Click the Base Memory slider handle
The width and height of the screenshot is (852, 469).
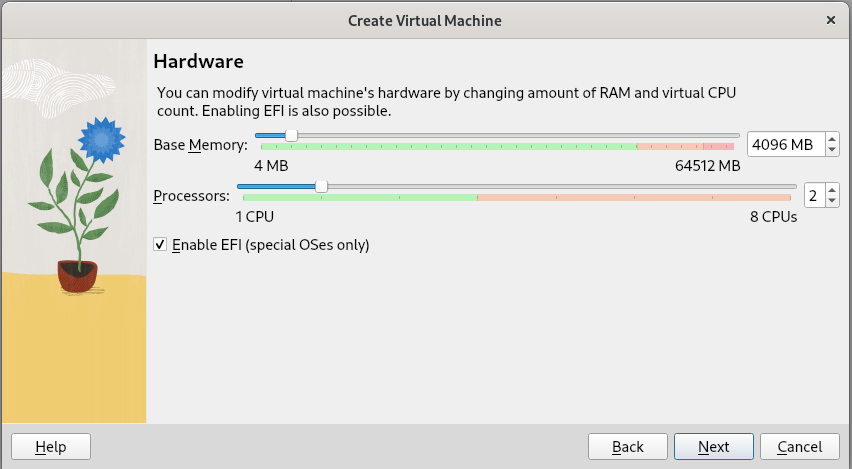tap(291, 135)
